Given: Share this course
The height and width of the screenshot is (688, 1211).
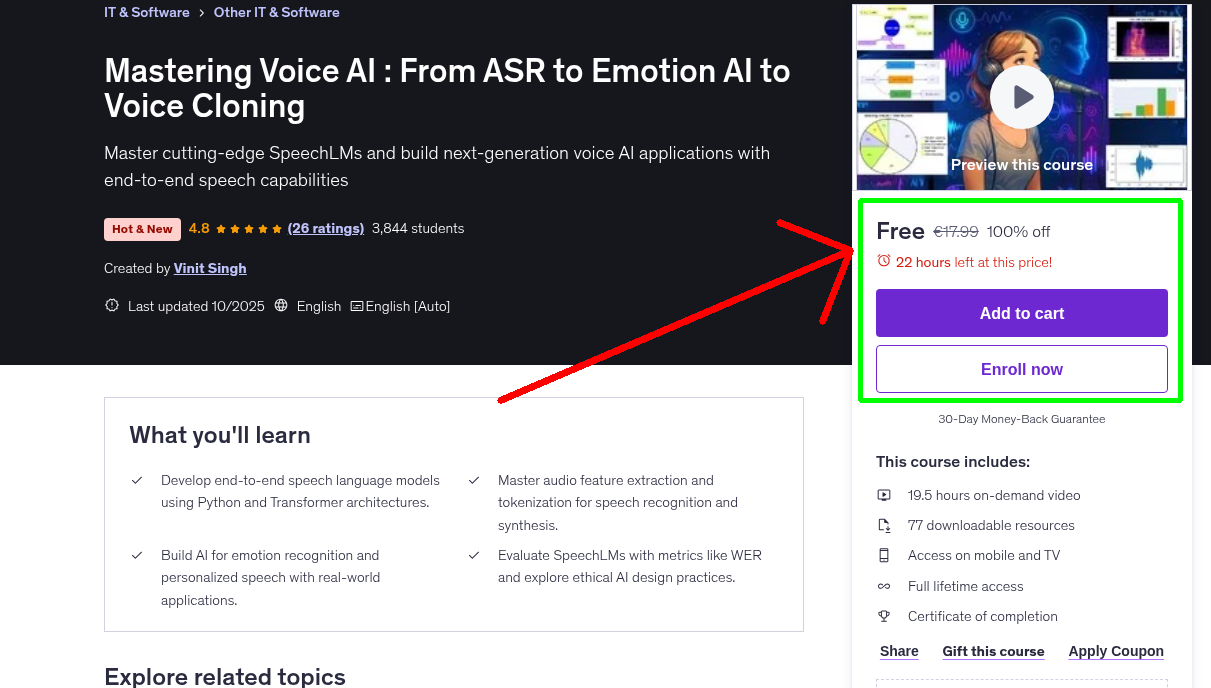Looking at the screenshot, I should click(898, 651).
